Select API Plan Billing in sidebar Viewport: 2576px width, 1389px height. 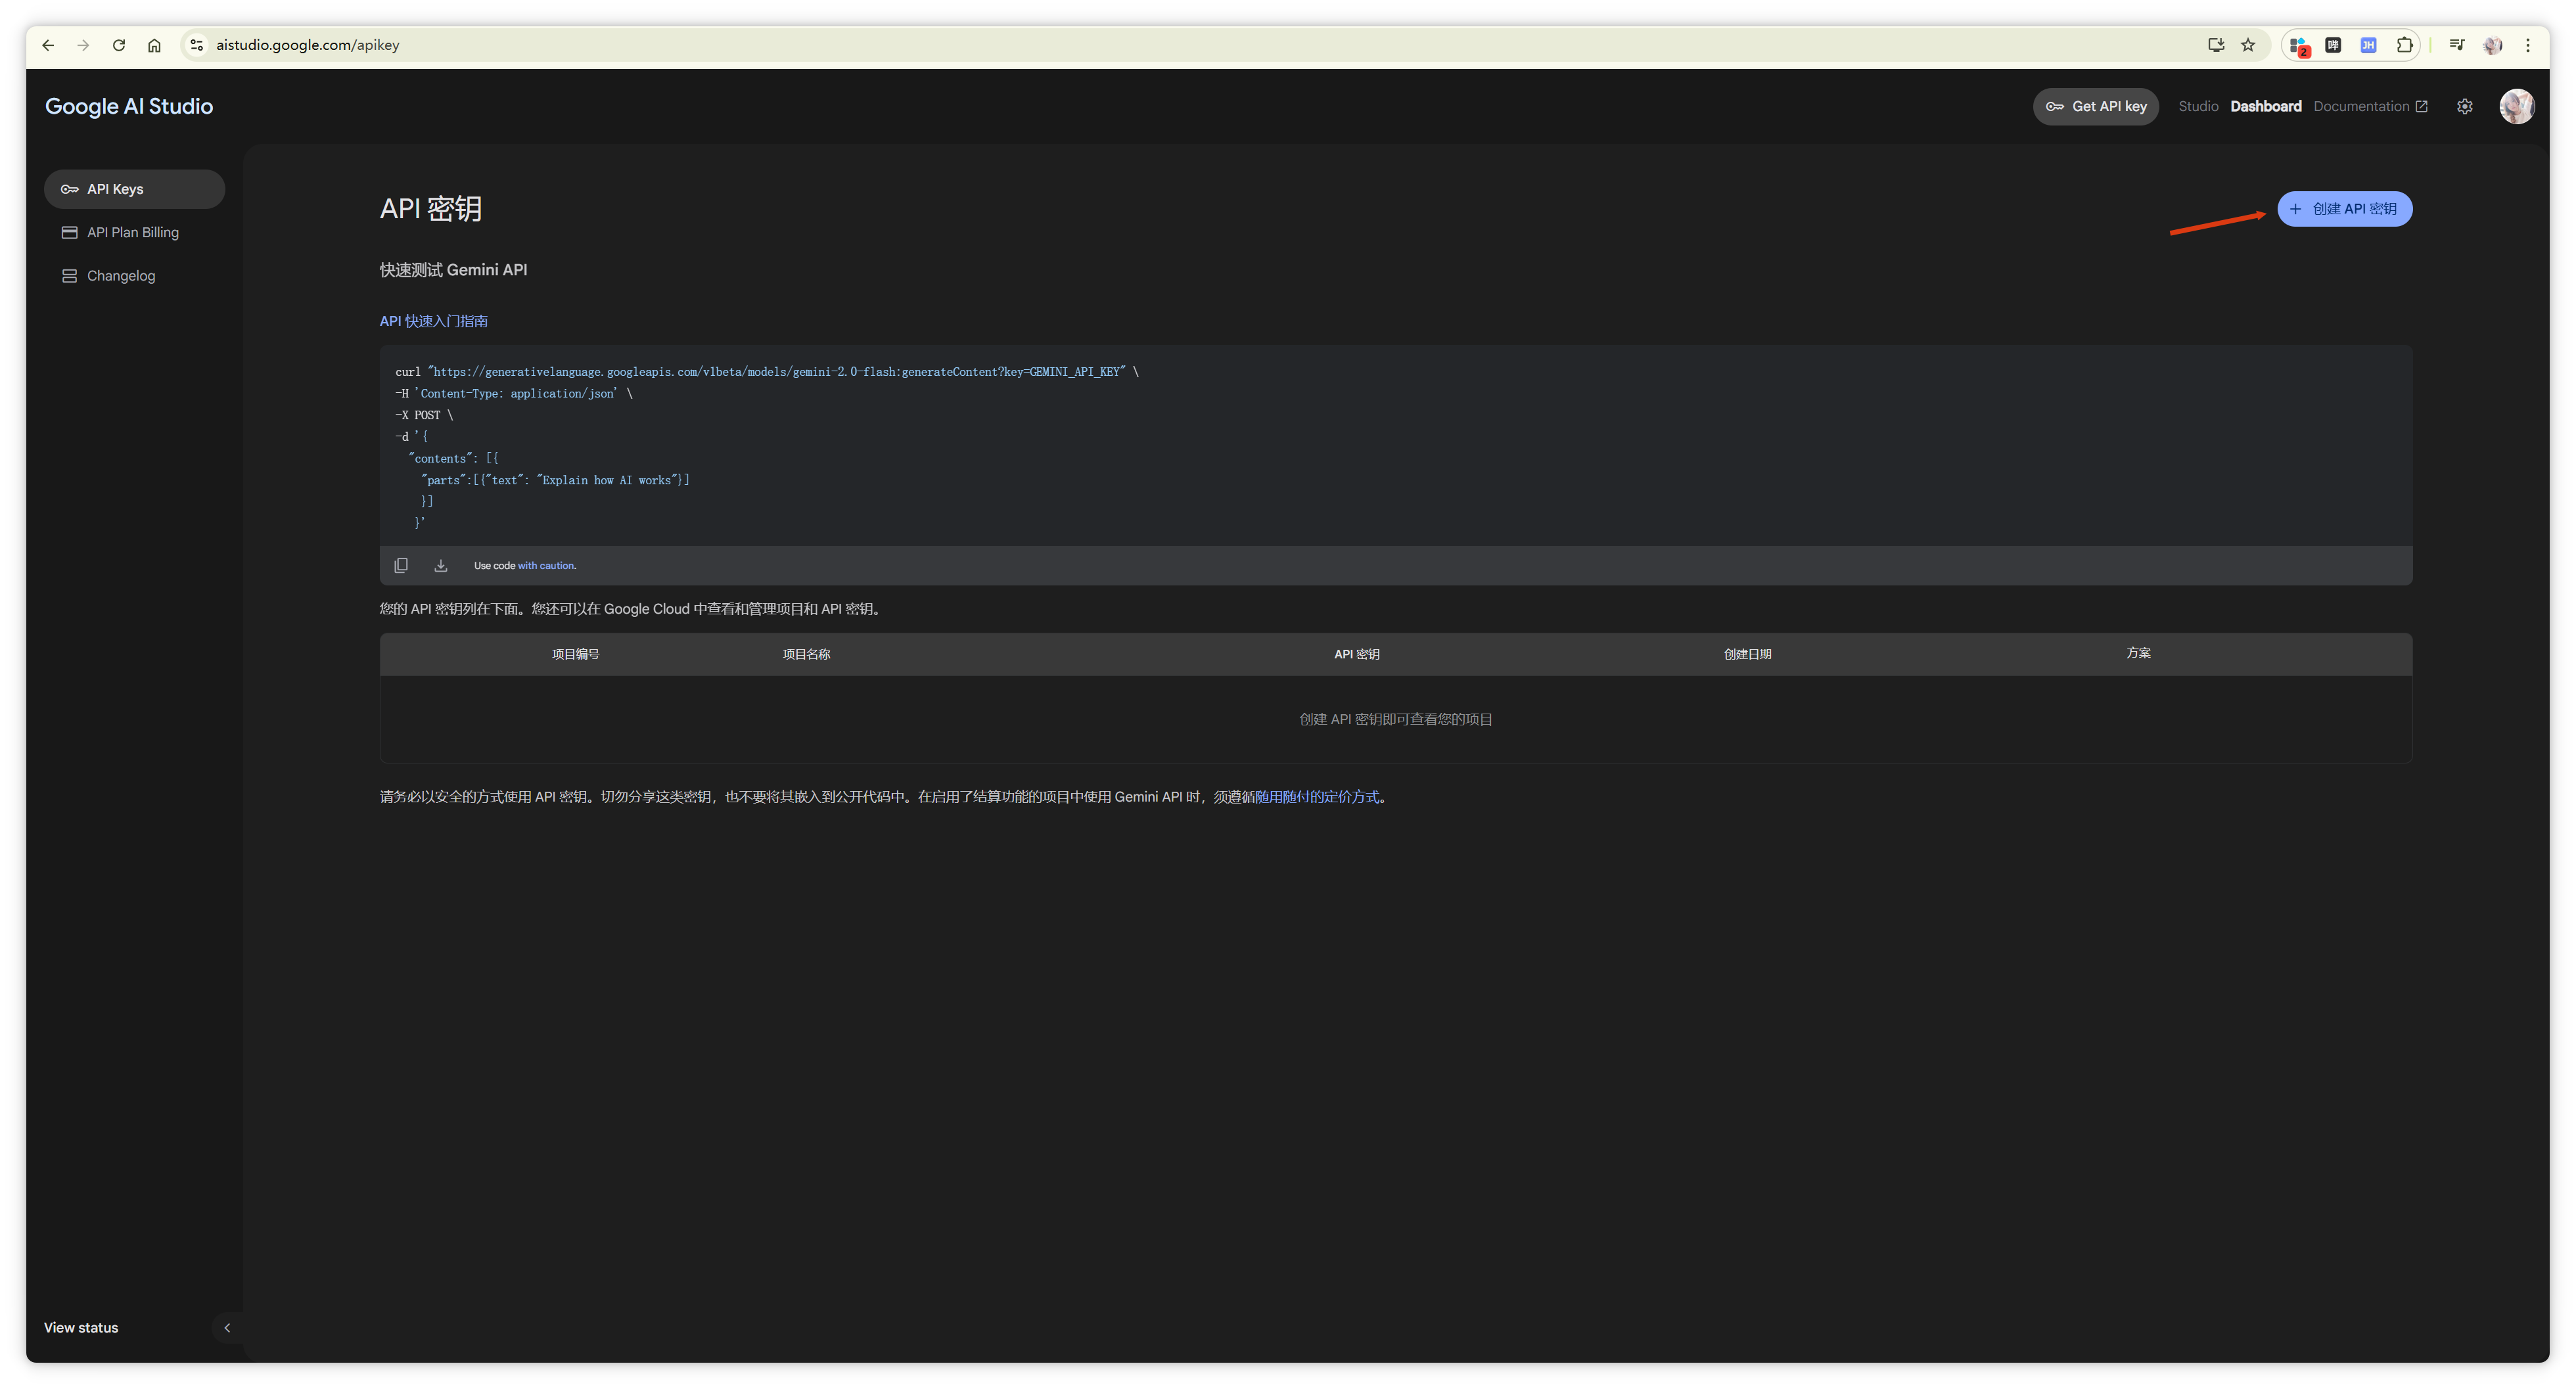(x=133, y=232)
